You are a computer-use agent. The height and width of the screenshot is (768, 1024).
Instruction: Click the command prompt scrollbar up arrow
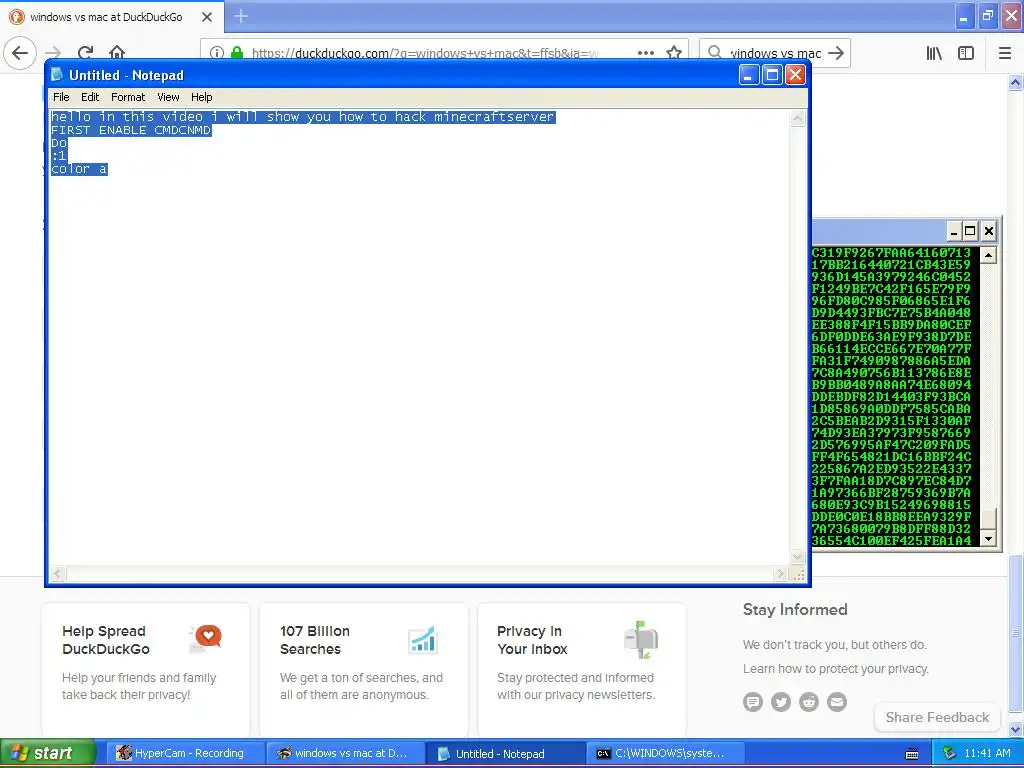[988, 255]
